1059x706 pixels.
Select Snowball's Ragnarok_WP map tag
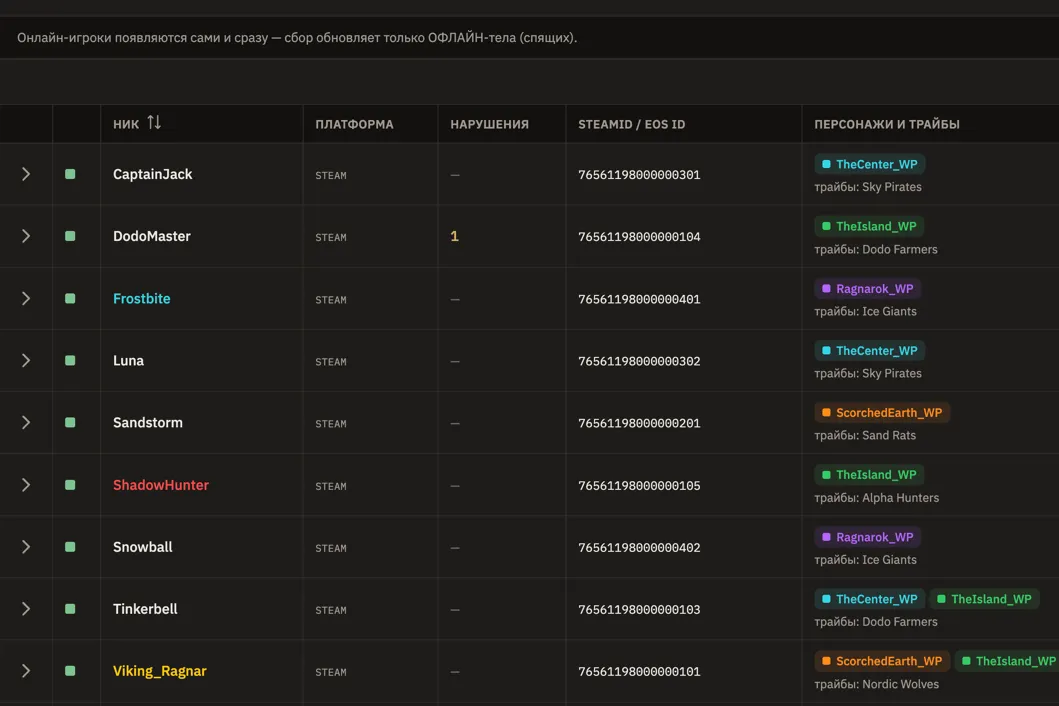click(x=868, y=537)
